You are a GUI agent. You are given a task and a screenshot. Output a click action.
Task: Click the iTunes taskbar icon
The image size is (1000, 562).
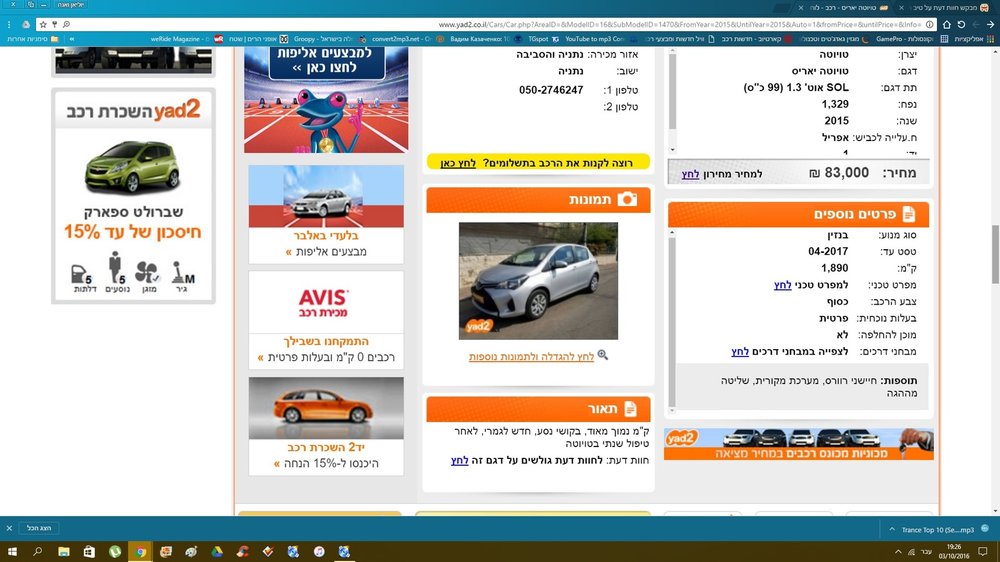319,552
